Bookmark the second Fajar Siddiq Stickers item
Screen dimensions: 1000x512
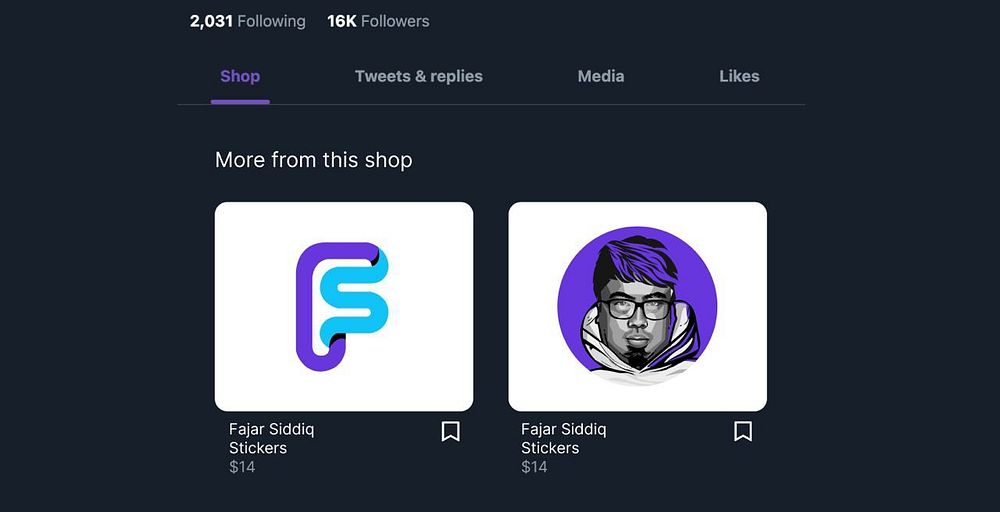[743, 431]
